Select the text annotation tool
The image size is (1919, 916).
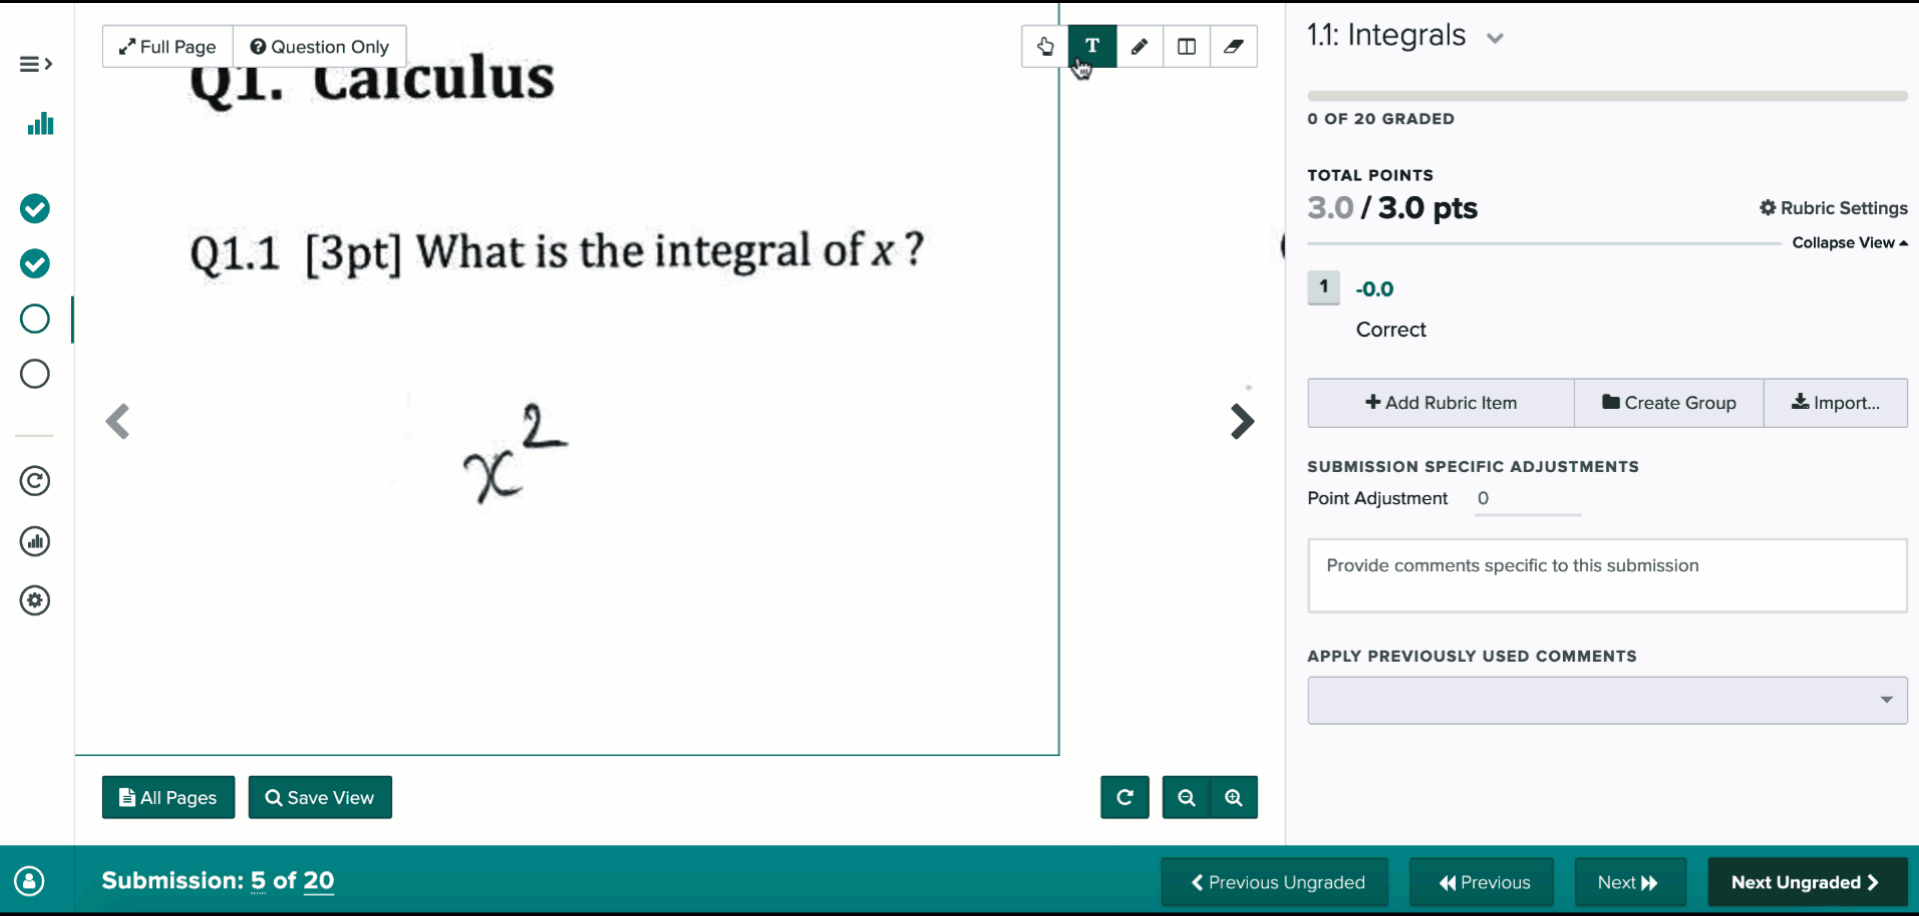(1092, 46)
